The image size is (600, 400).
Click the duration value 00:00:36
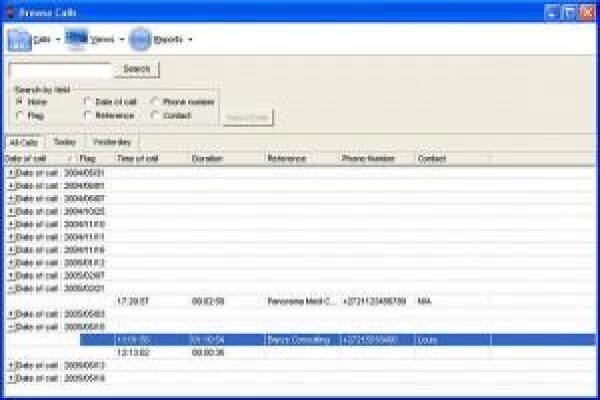click(208, 353)
